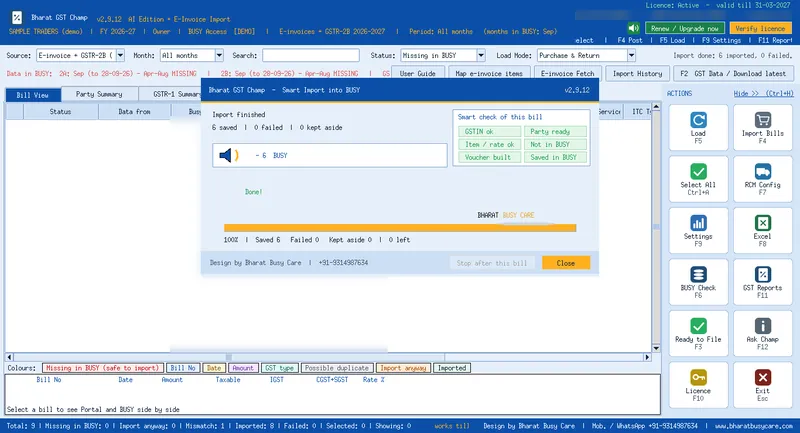The height and width of the screenshot is (433, 800).
Task: Click the GST type colour legend
Action: (279, 368)
